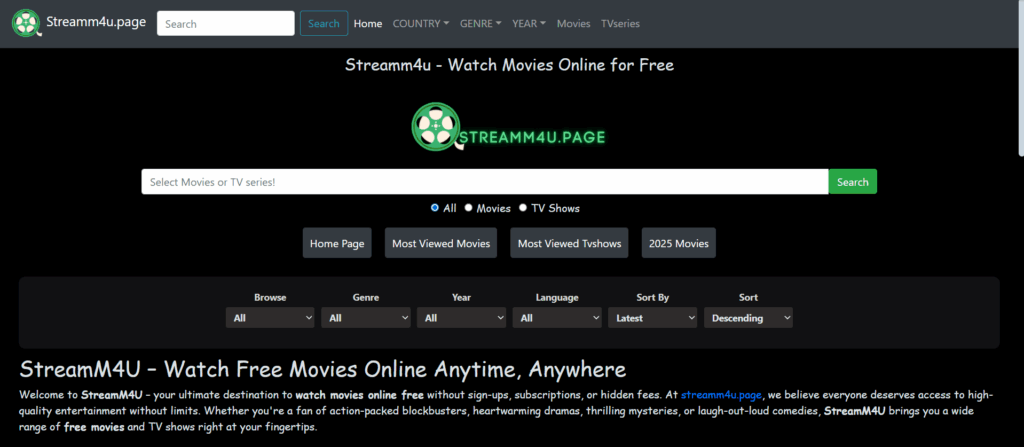The width and height of the screenshot is (1024, 447).
Task: Click the streamm4u.page hyperlink in text
Action: pos(721,395)
